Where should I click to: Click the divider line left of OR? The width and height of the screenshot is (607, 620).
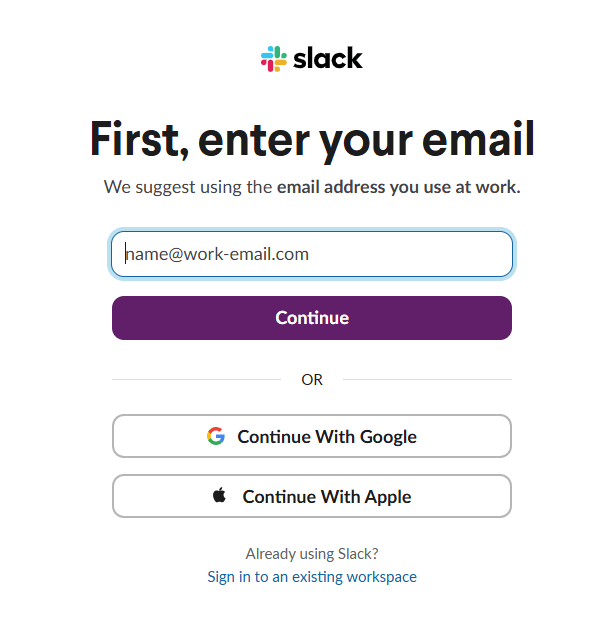[x=196, y=380]
